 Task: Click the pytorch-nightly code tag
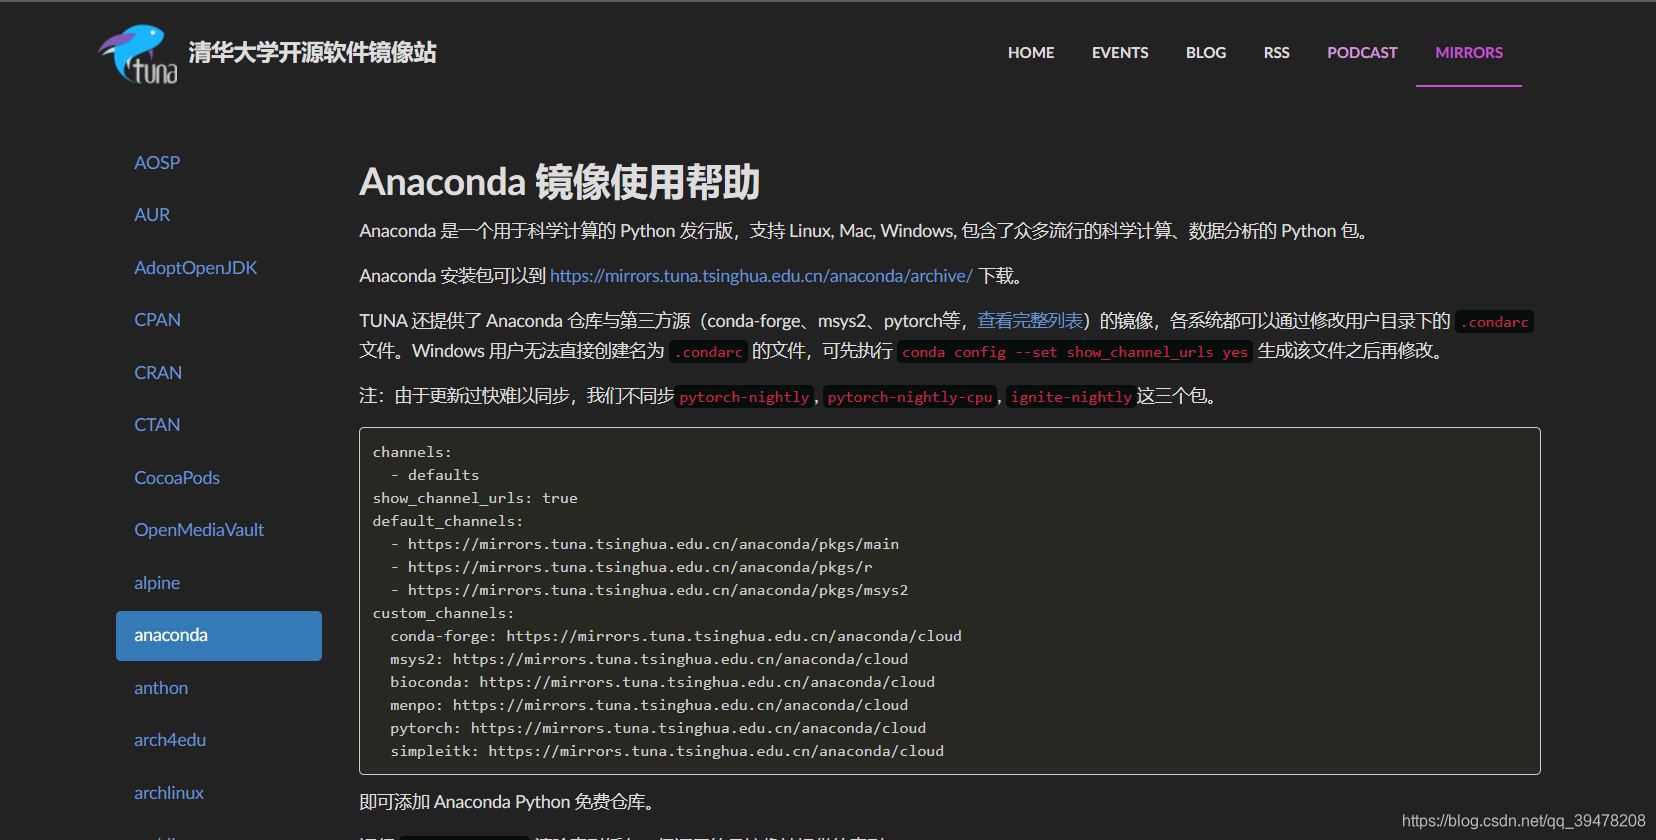coord(745,397)
